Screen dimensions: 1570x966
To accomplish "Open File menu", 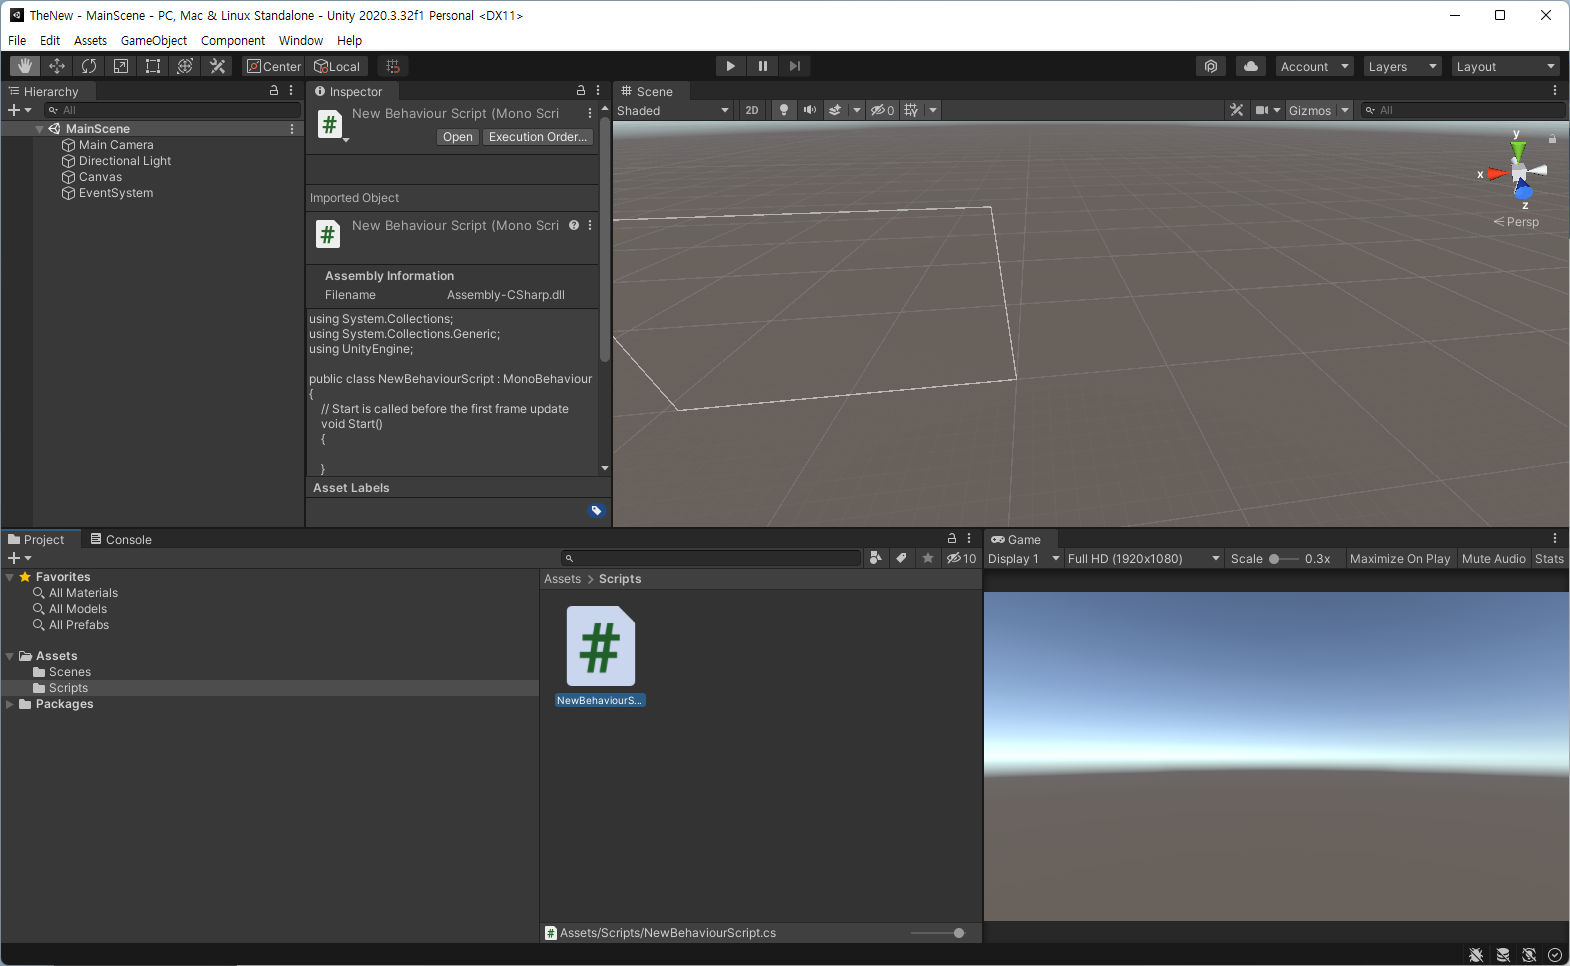I will tap(17, 40).
